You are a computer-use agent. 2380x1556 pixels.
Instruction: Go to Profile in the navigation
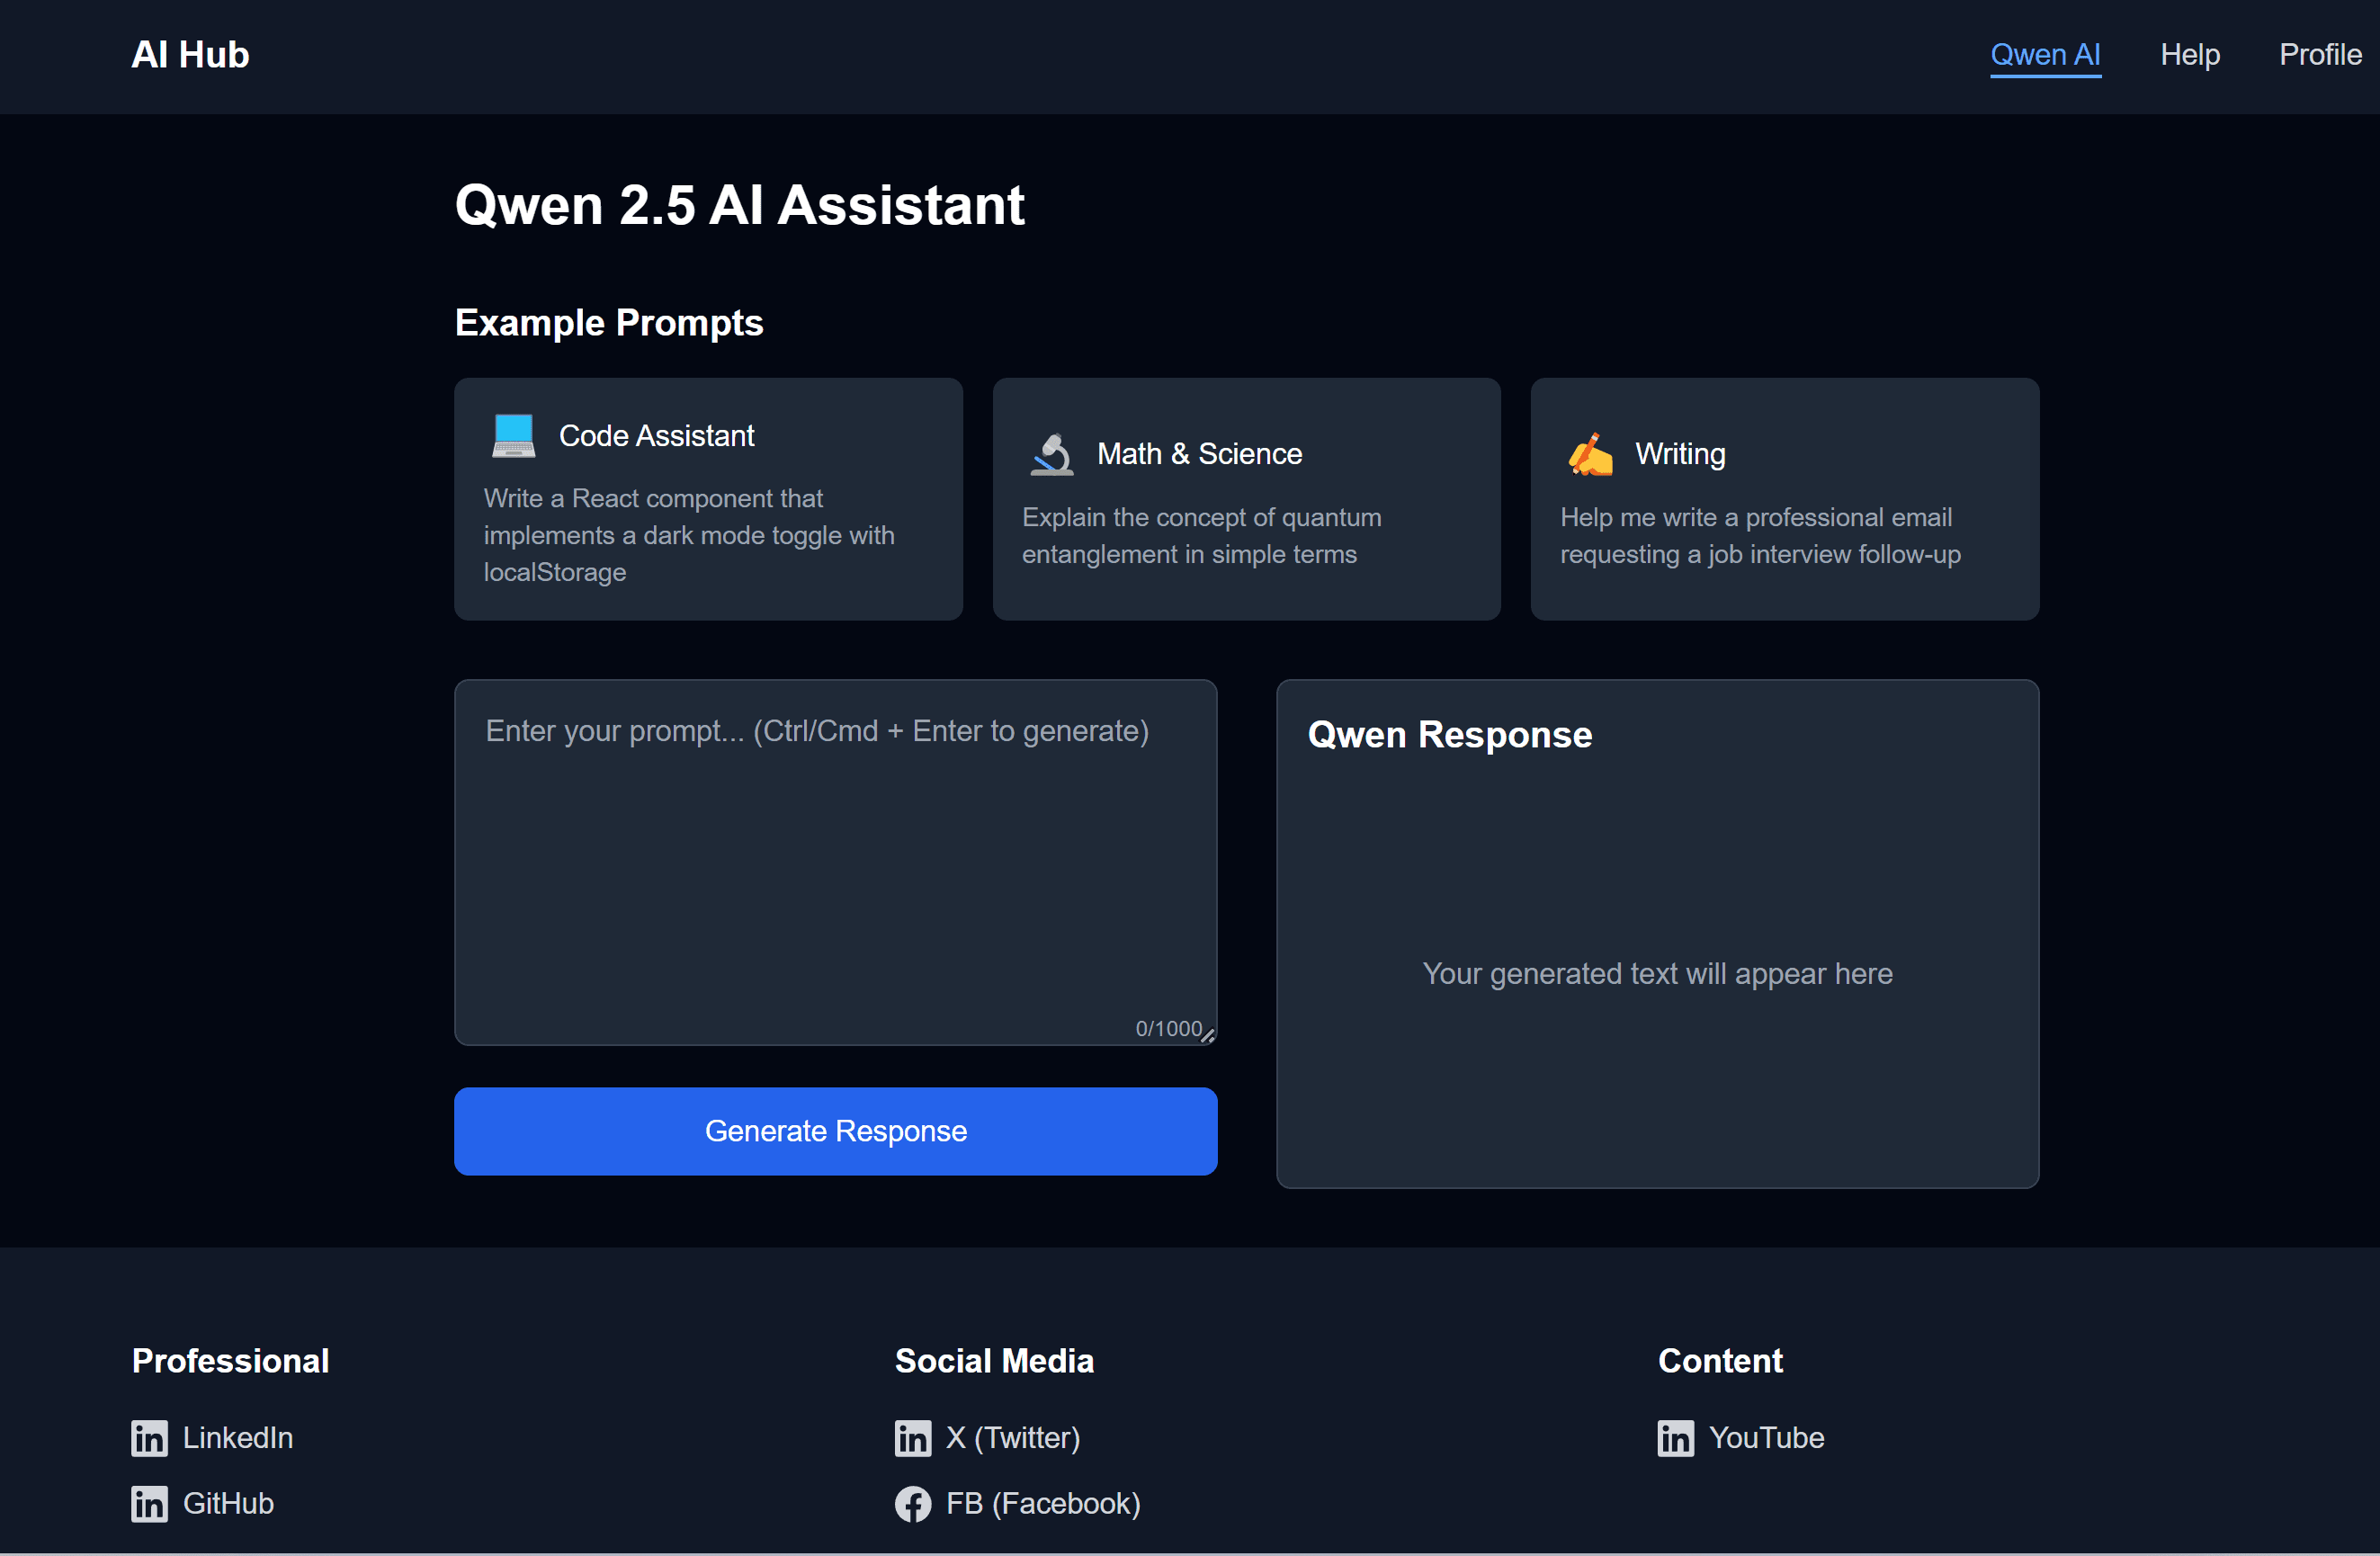coord(2319,55)
